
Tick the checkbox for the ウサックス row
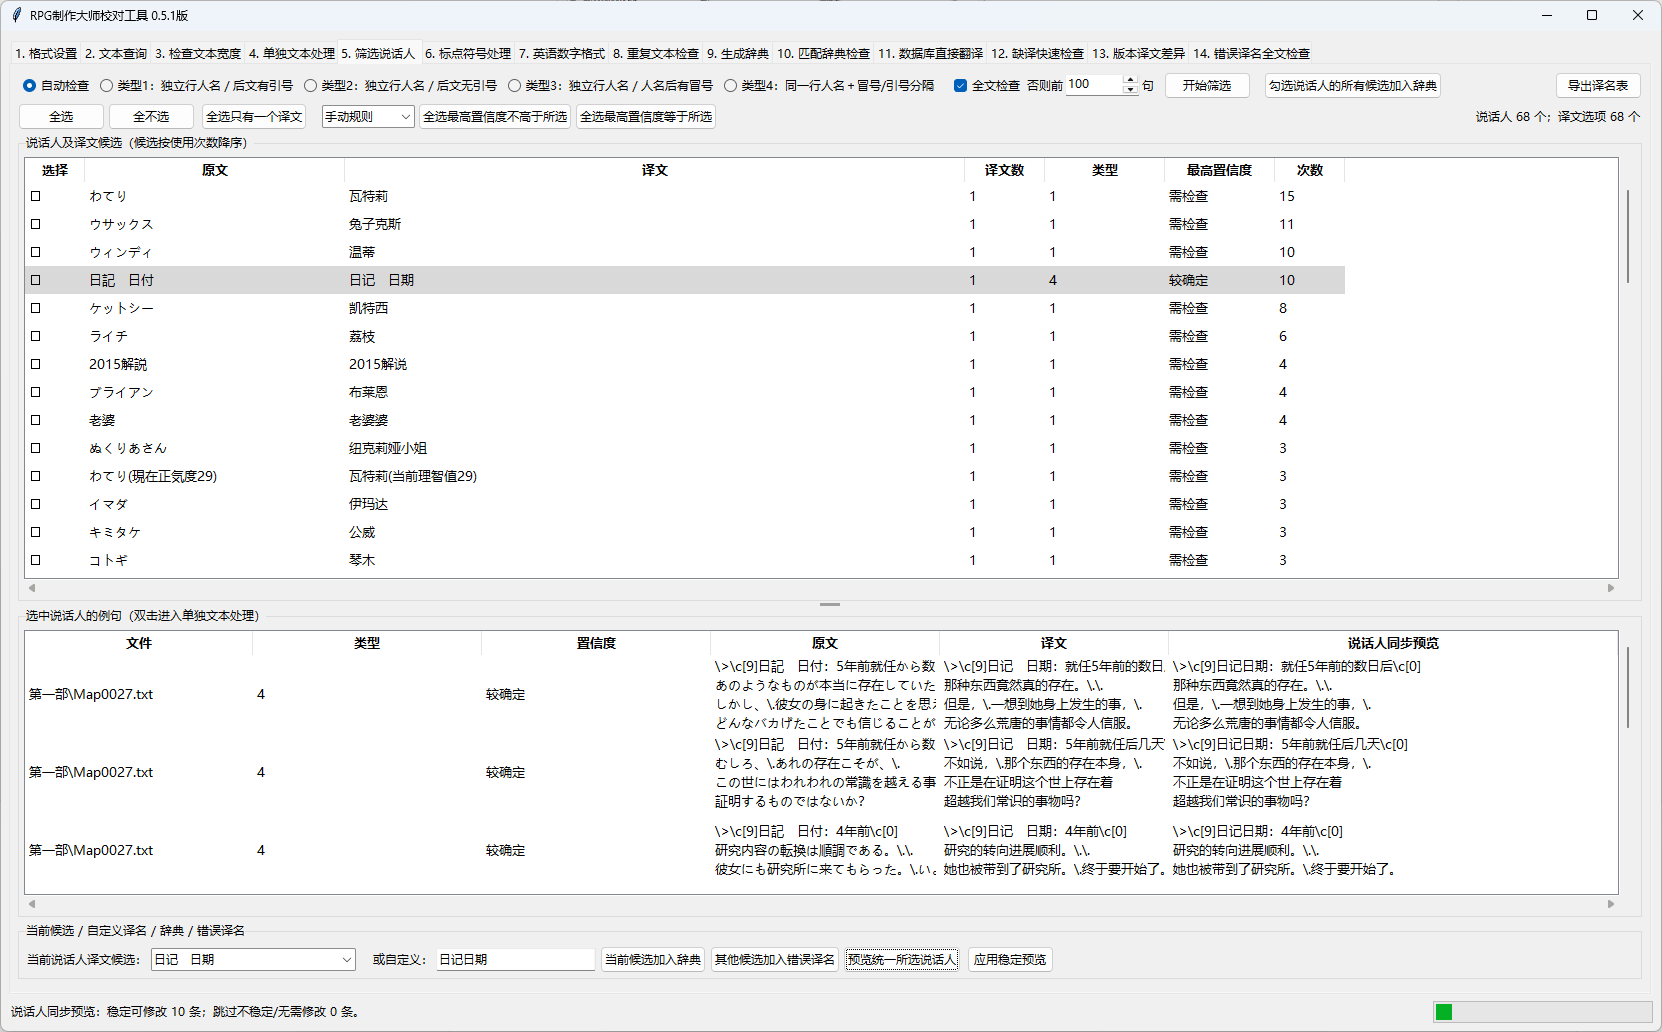36,224
